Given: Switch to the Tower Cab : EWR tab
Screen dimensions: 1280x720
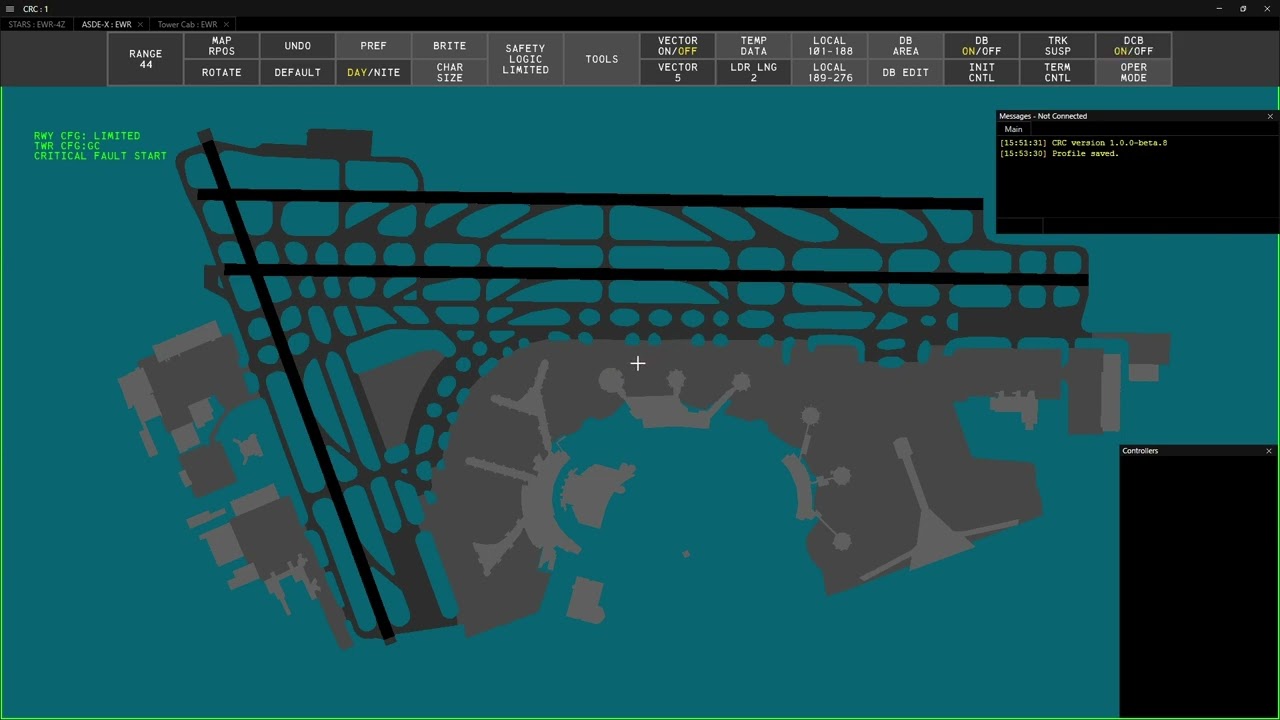Looking at the screenshot, I should (x=187, y=24).
